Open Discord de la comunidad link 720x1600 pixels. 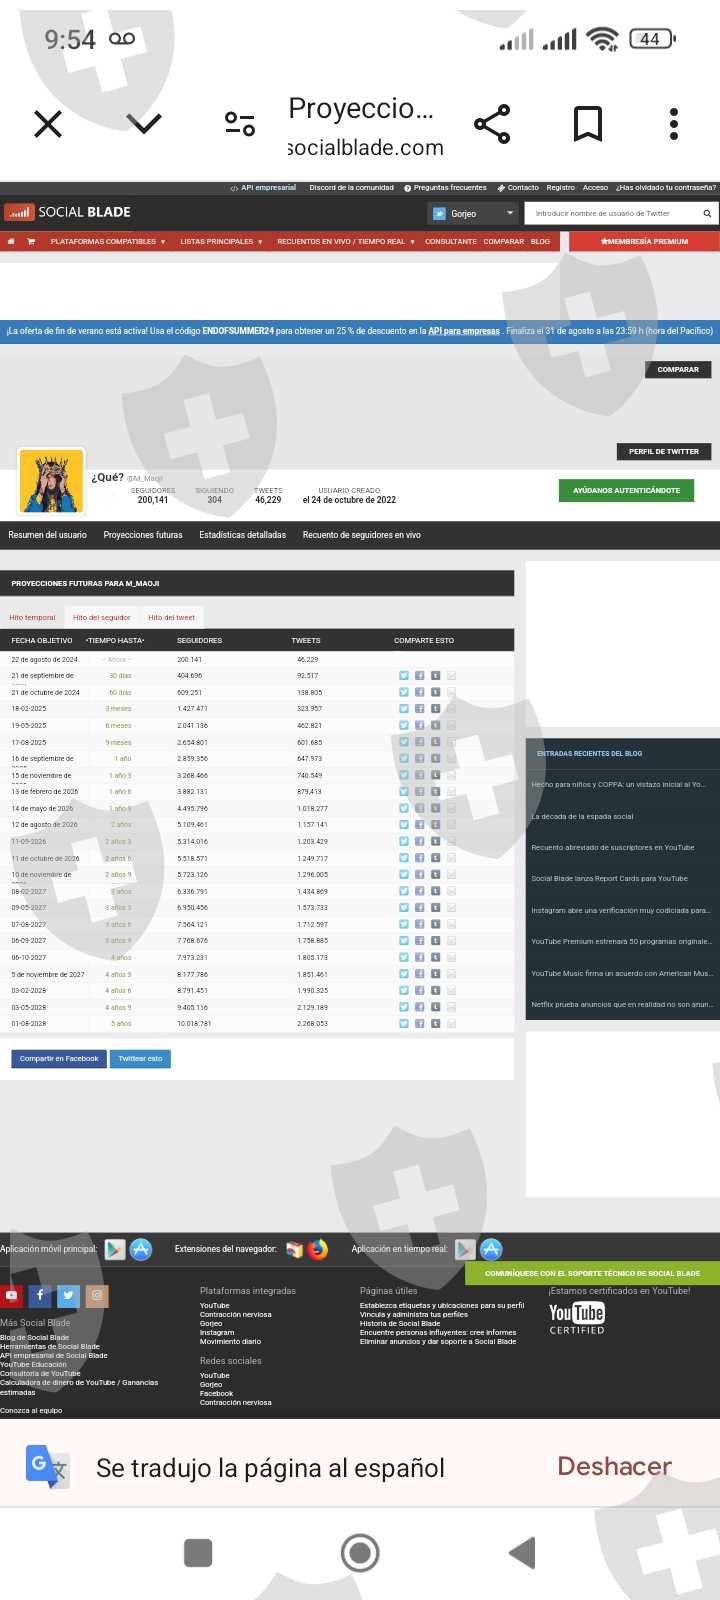[x=351, y=187]
